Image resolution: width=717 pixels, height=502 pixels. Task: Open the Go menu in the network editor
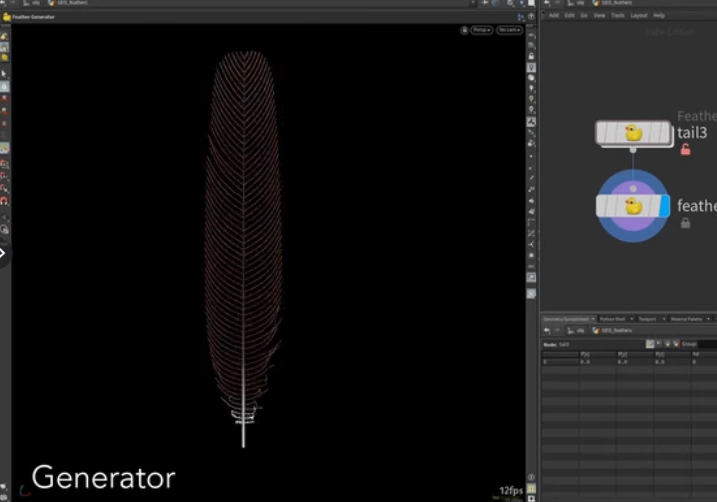click(x=584, y=15)
